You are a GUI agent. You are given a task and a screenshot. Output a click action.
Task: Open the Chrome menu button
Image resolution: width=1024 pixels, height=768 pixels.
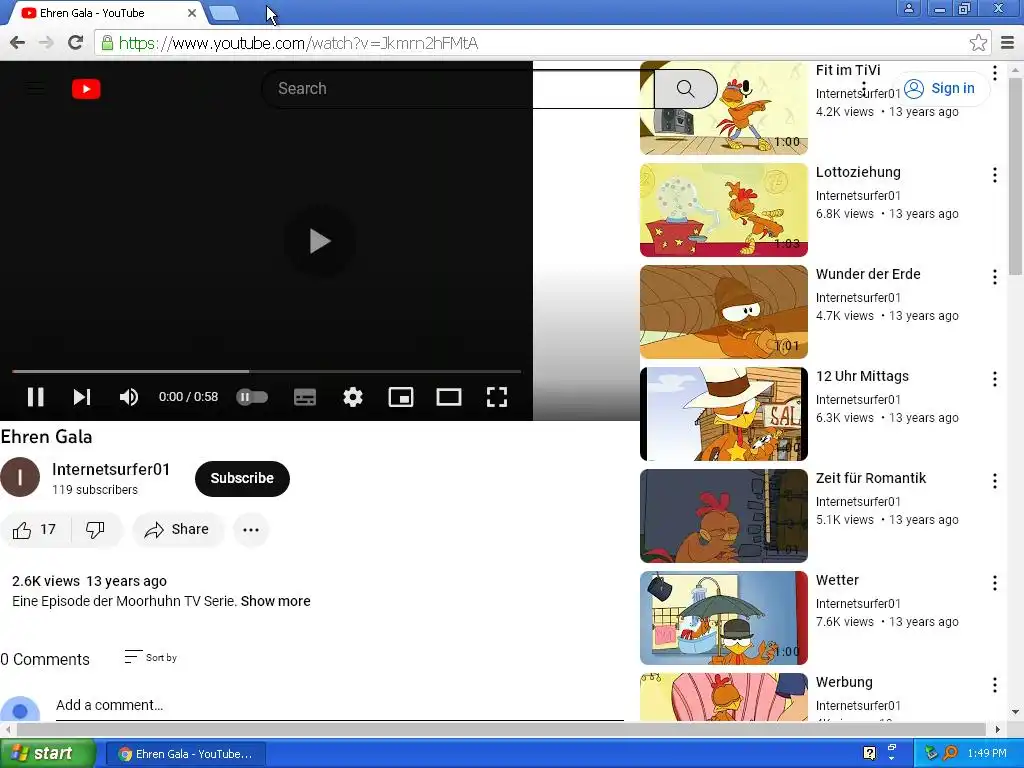[x=1008, y=43]
